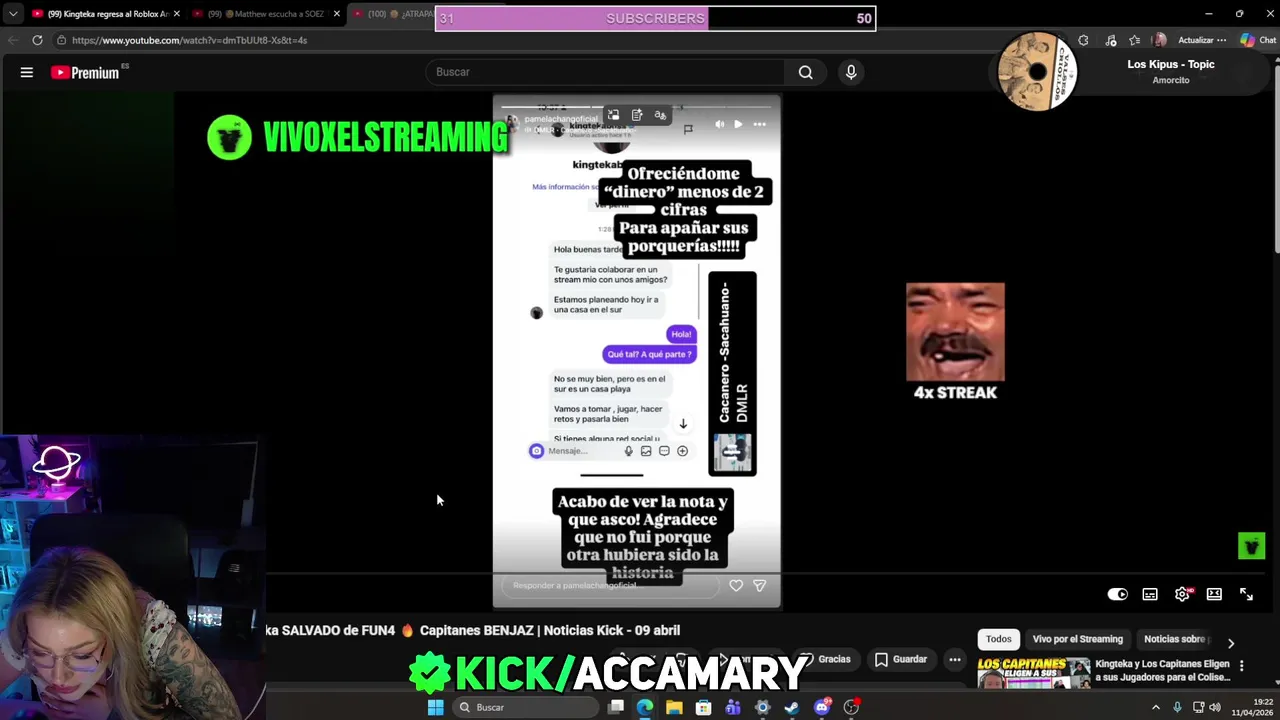Click the down arrow in the chat
The image size is (1280, 720).
(x=683, y=424)
